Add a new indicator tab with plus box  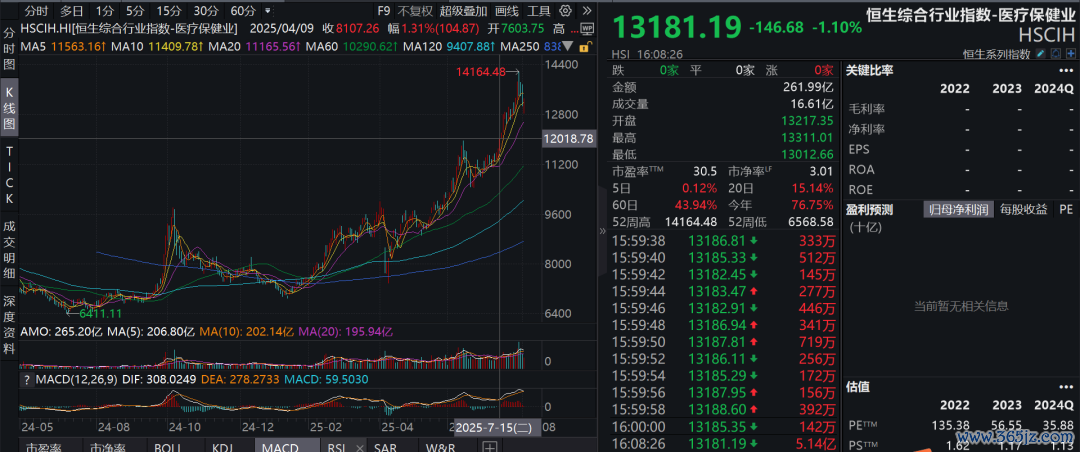(x=490, y=447)
